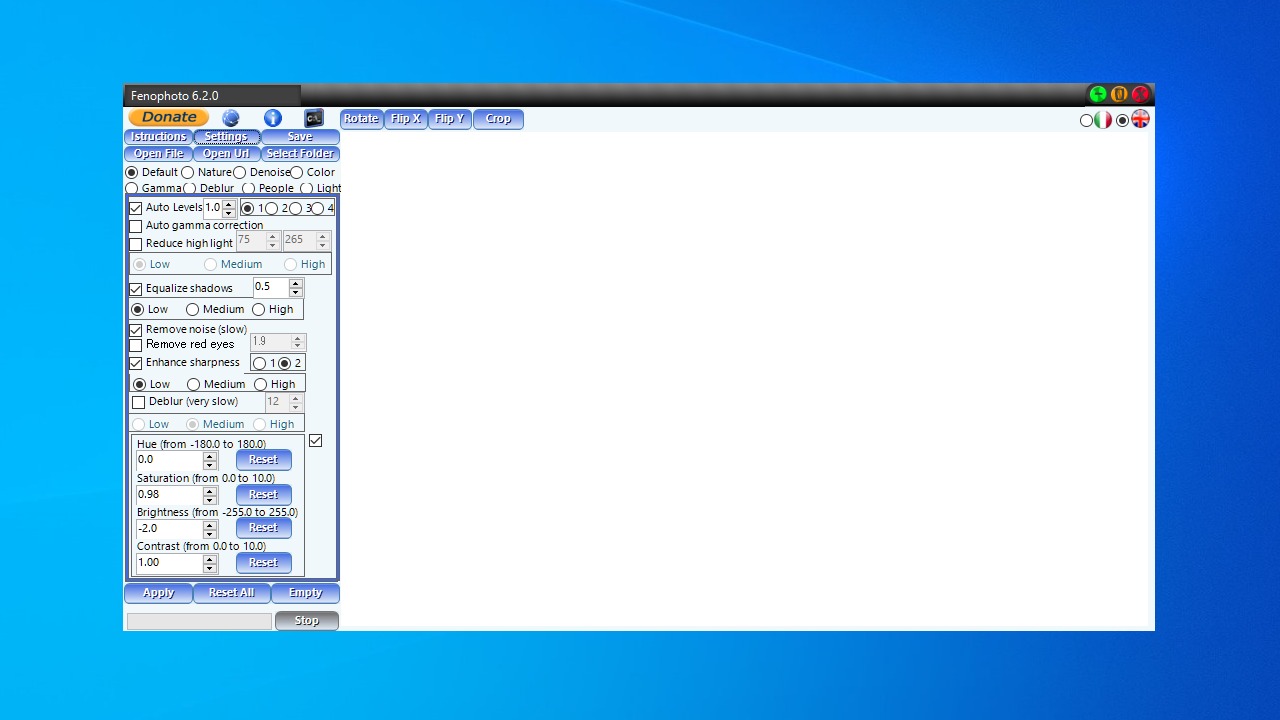The width and height of the screenshot is (1280, 720).
Task: Select the Italian language radio button
Action: coord(1087,121)
